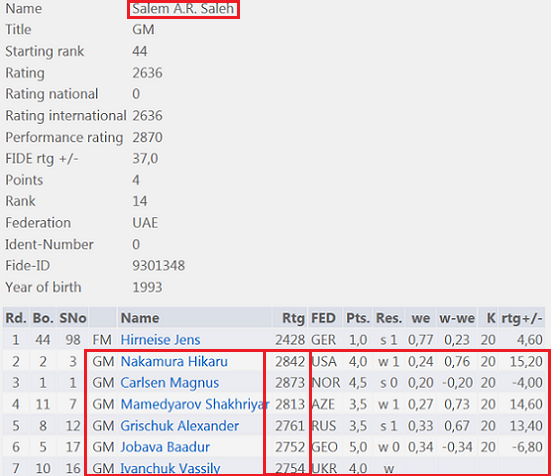Open Ivanchuk Vassily player link

(x=170, y=468)
